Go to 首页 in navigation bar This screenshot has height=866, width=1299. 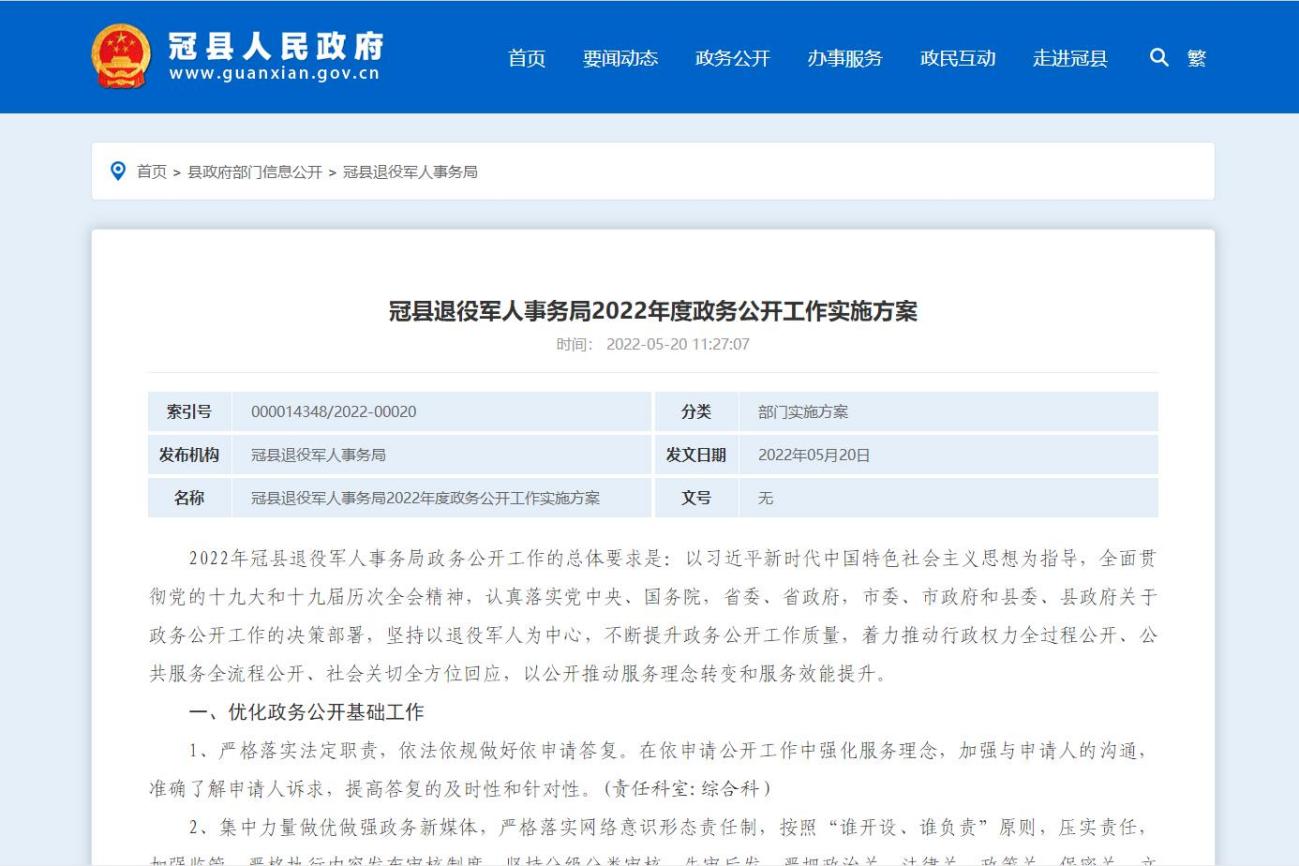527,58
